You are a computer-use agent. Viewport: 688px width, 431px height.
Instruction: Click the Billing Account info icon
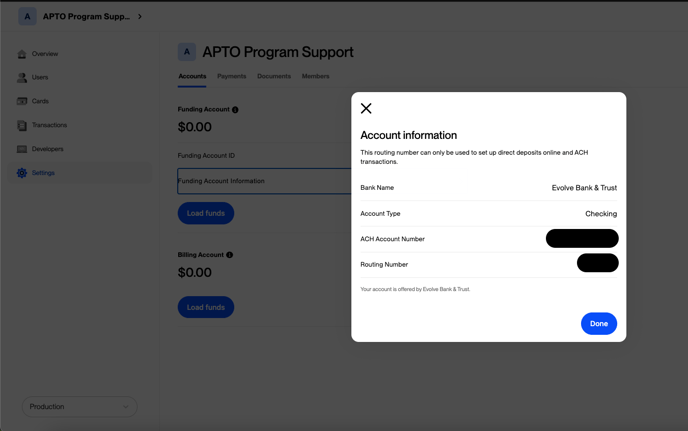[x=229, y=255]
